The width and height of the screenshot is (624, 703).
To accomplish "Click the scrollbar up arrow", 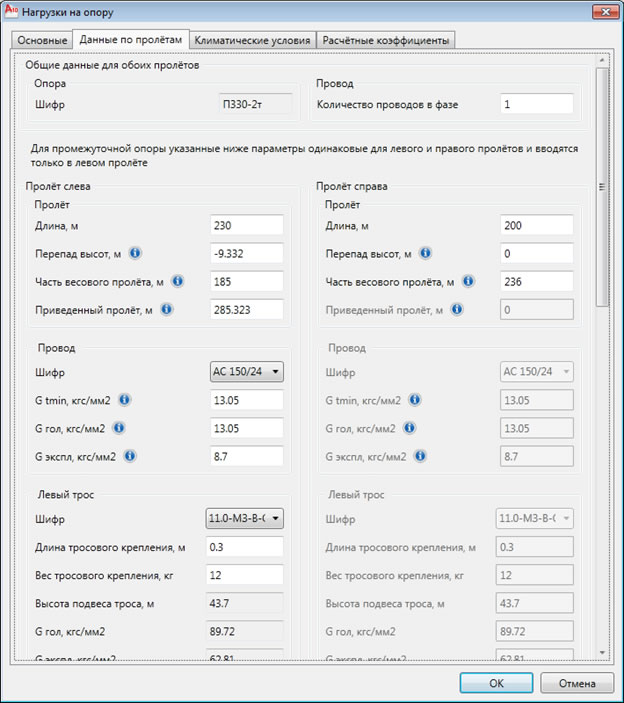I will tap(602, 60).
